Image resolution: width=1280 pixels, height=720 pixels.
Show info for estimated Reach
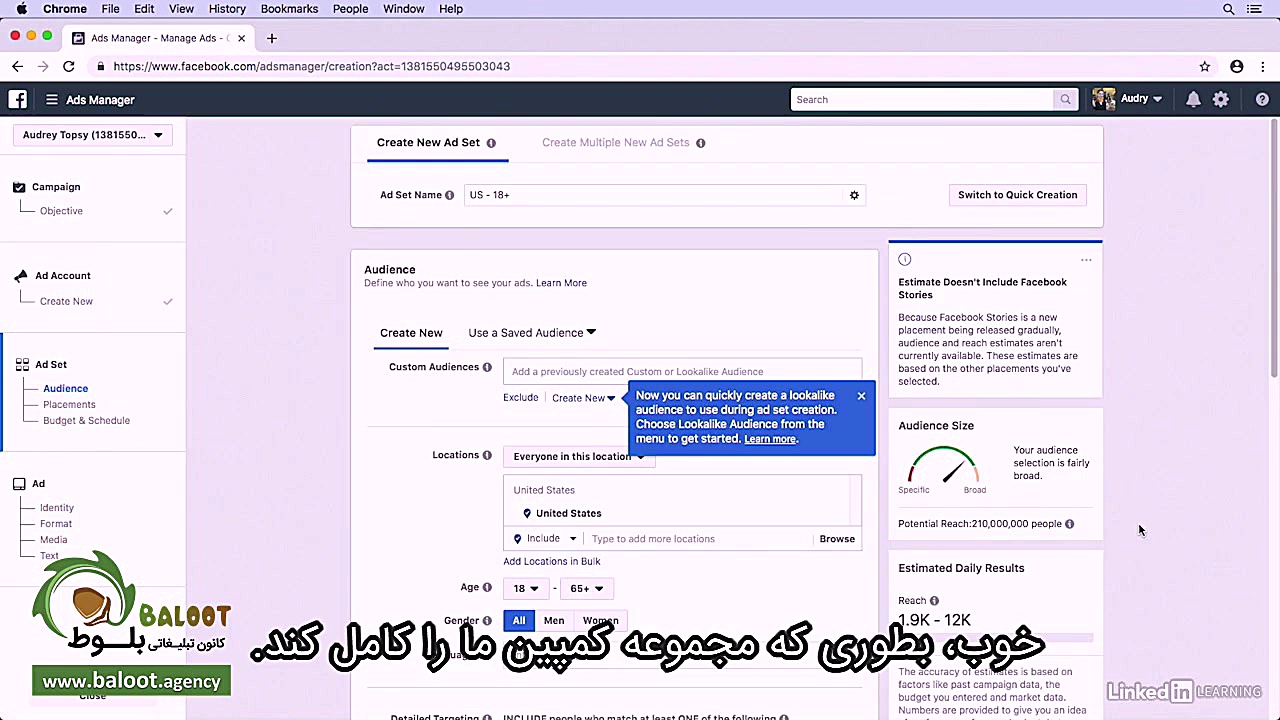(935, 601)
